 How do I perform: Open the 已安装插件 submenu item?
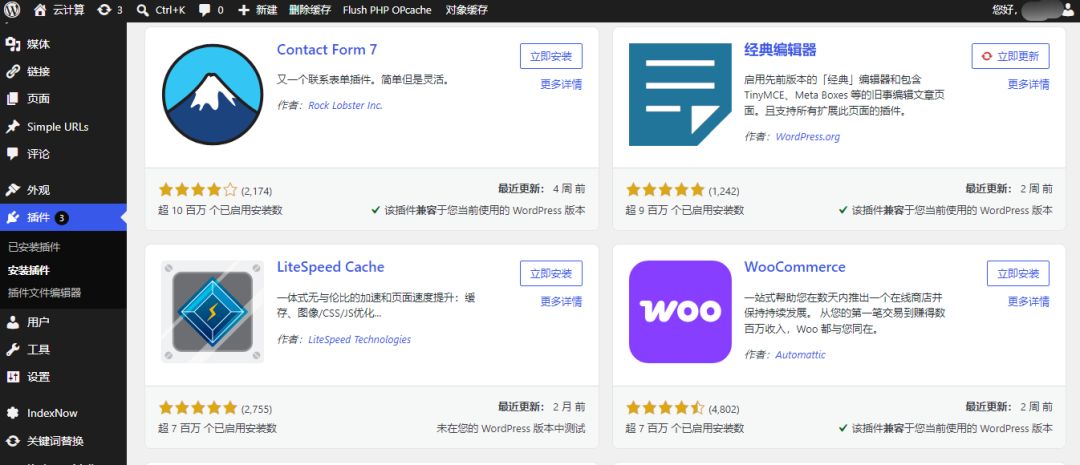coord(34,247)
